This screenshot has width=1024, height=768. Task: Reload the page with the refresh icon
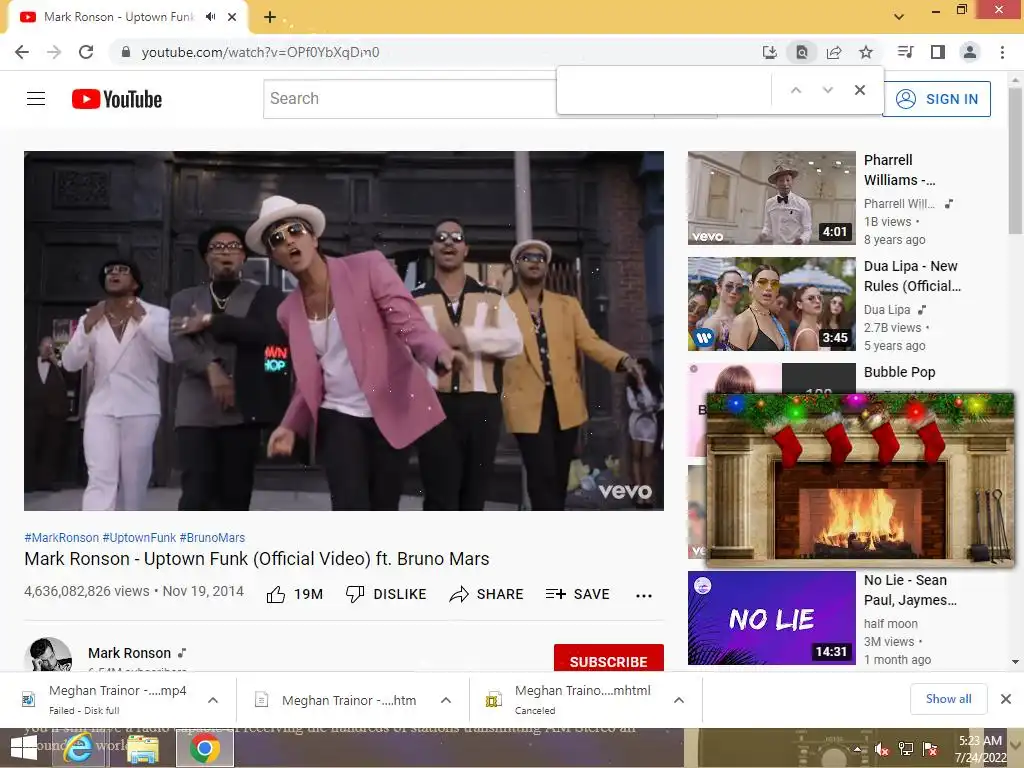point(86,52)
